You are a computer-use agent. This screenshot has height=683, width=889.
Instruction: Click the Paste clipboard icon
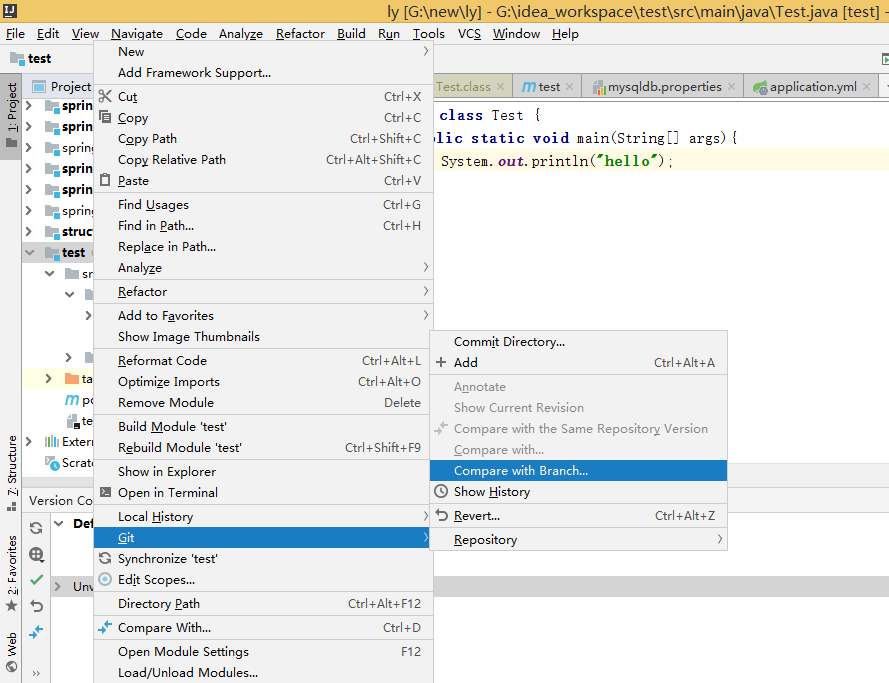[105, 180]
